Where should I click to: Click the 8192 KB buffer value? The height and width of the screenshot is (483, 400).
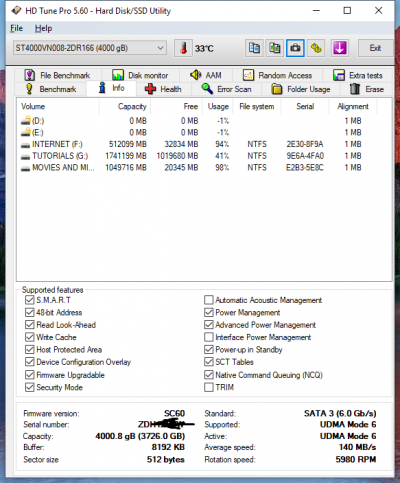pos(168,447)
